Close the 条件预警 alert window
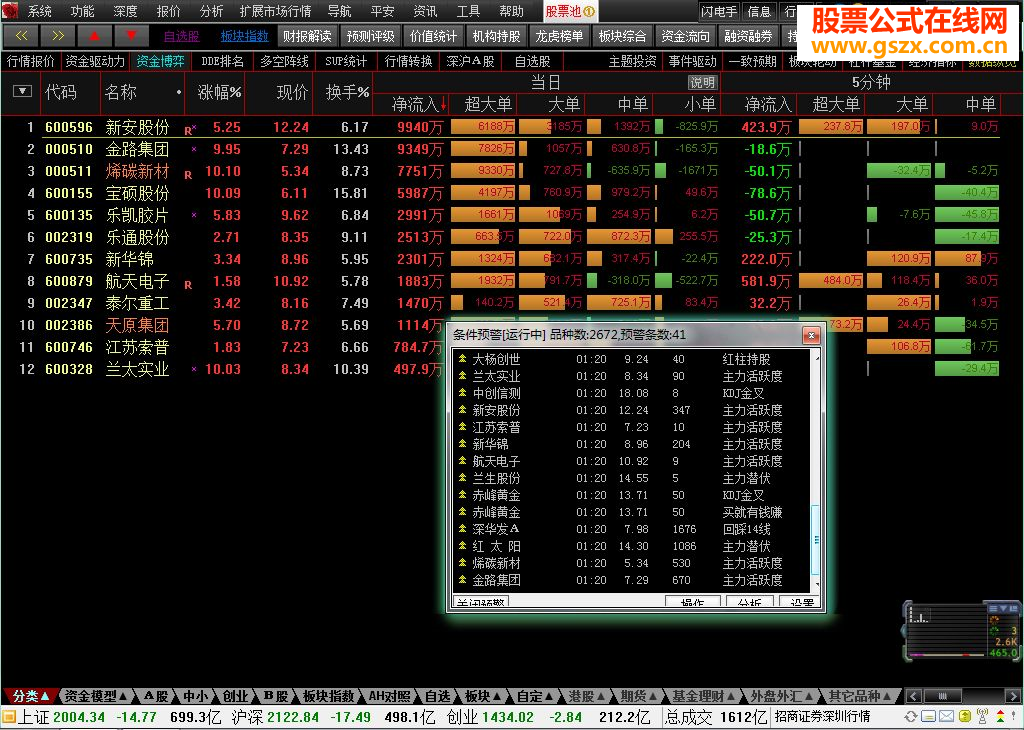Viewport: 1024px width, 730px height. (811, 335)
